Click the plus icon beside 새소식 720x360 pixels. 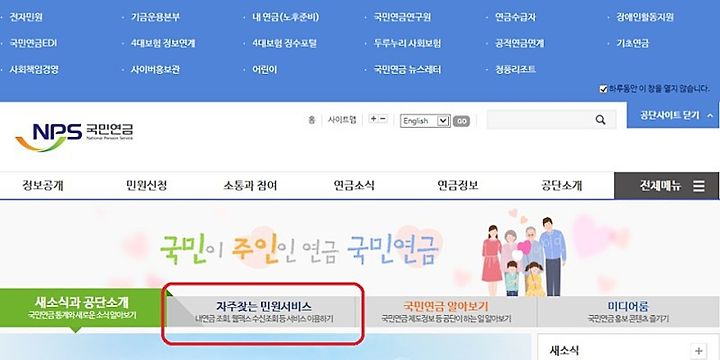(699, 350)
